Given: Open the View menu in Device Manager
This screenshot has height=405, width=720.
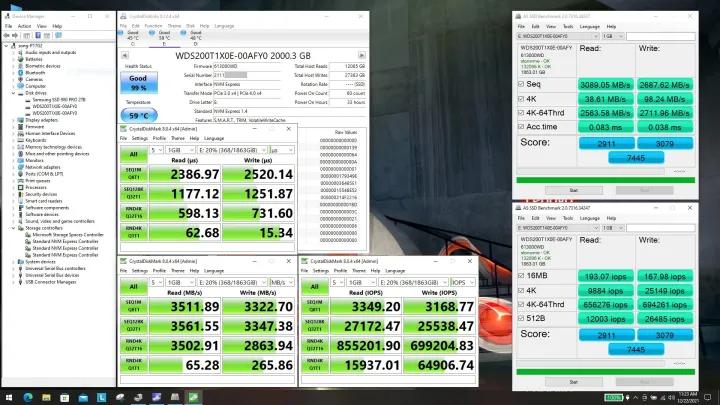Looking at the screenshot, I should [42, 26].
